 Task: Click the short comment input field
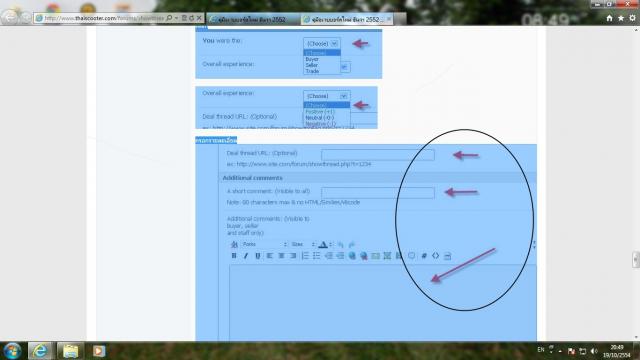378,193
